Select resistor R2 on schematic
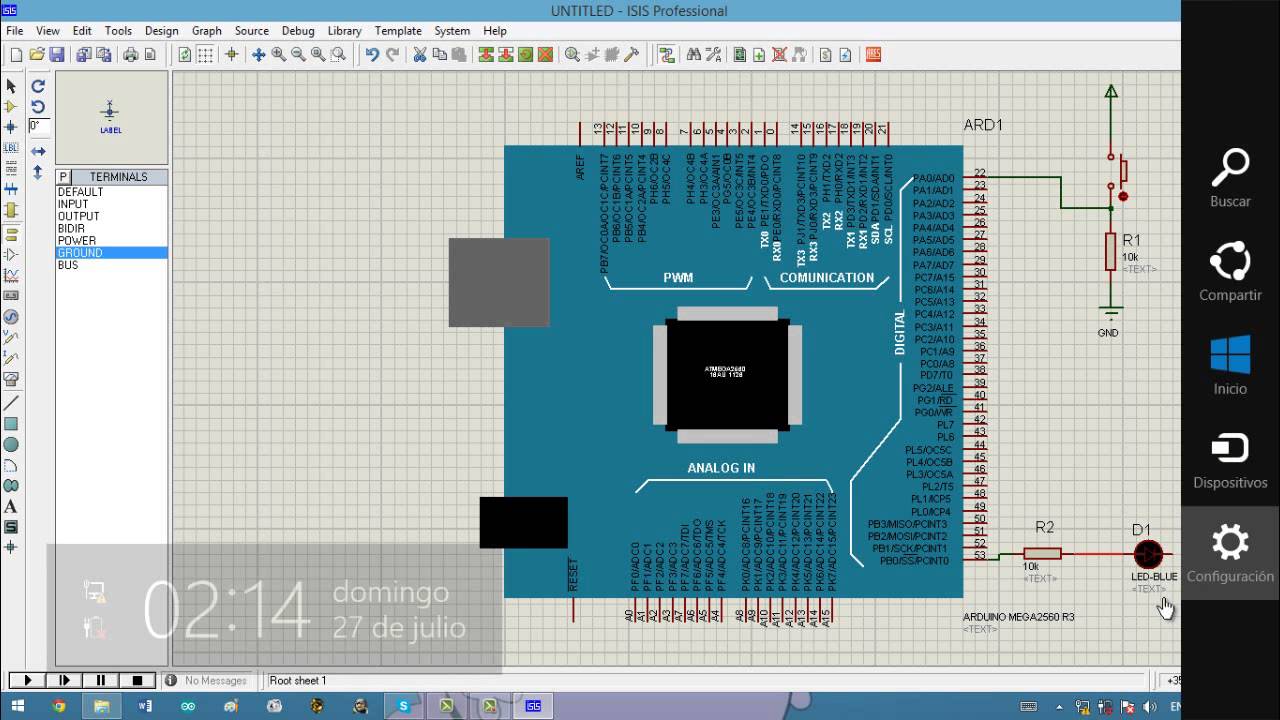1280x720 pixels. pos(1042,554)
